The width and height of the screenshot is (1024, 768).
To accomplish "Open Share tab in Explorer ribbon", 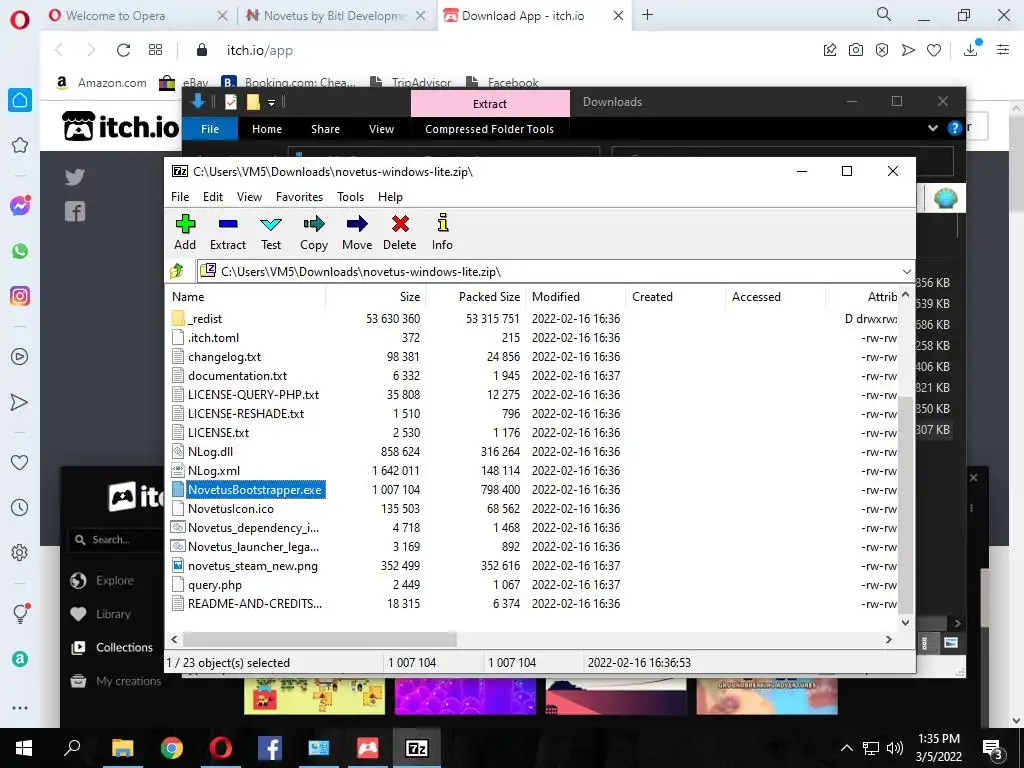I will pyautogui.click(x=325, y=129).
